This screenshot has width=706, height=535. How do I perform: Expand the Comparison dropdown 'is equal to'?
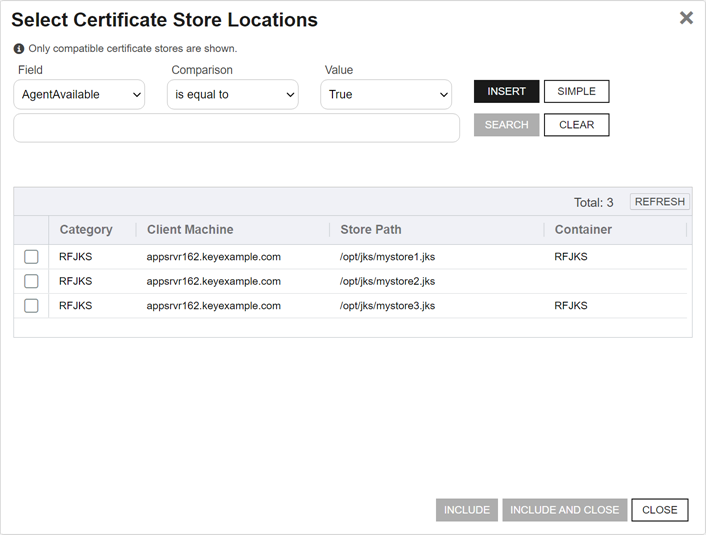(232, 95)
